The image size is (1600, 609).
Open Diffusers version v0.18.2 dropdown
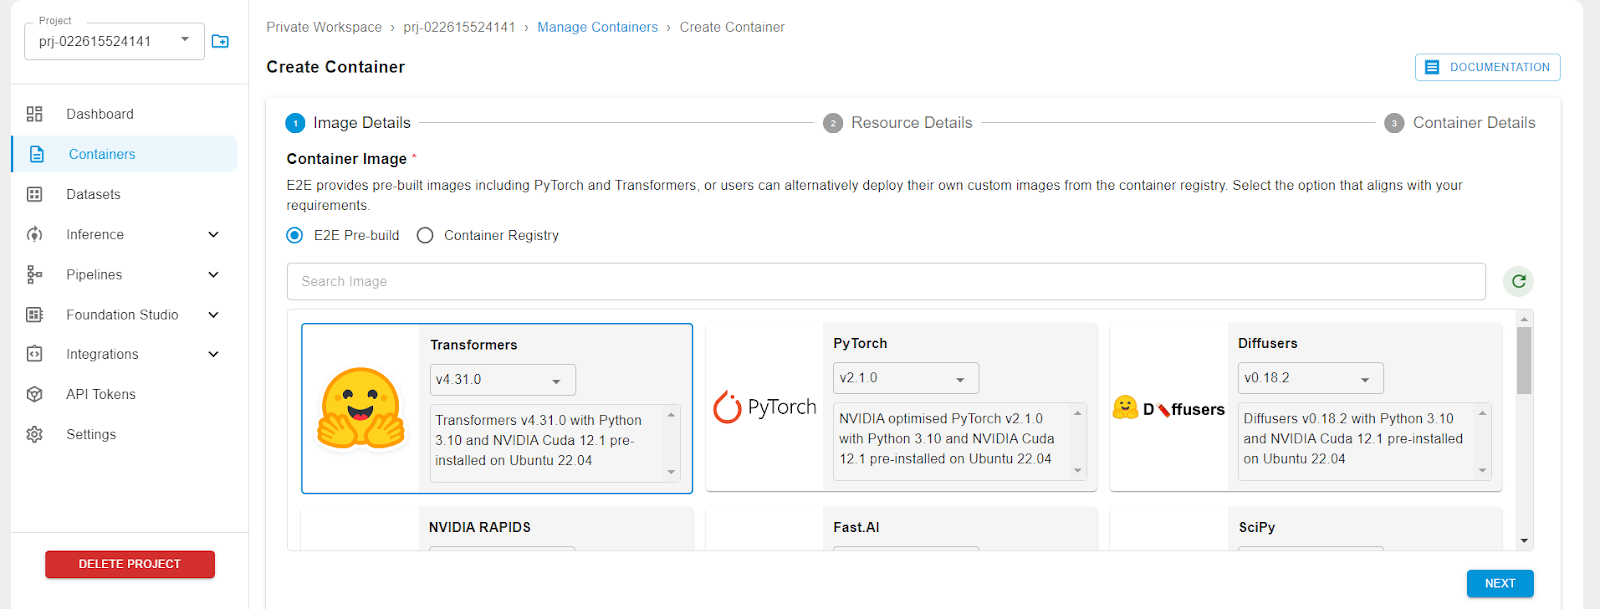[1311, 378]
